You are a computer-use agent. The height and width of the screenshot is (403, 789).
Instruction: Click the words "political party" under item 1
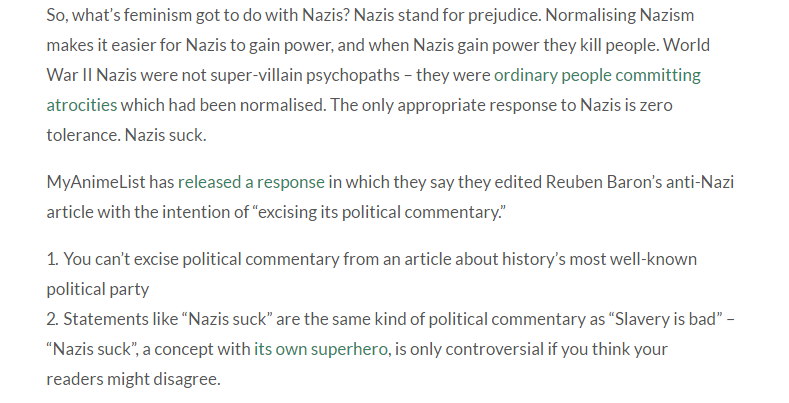[x=98, y=289]
